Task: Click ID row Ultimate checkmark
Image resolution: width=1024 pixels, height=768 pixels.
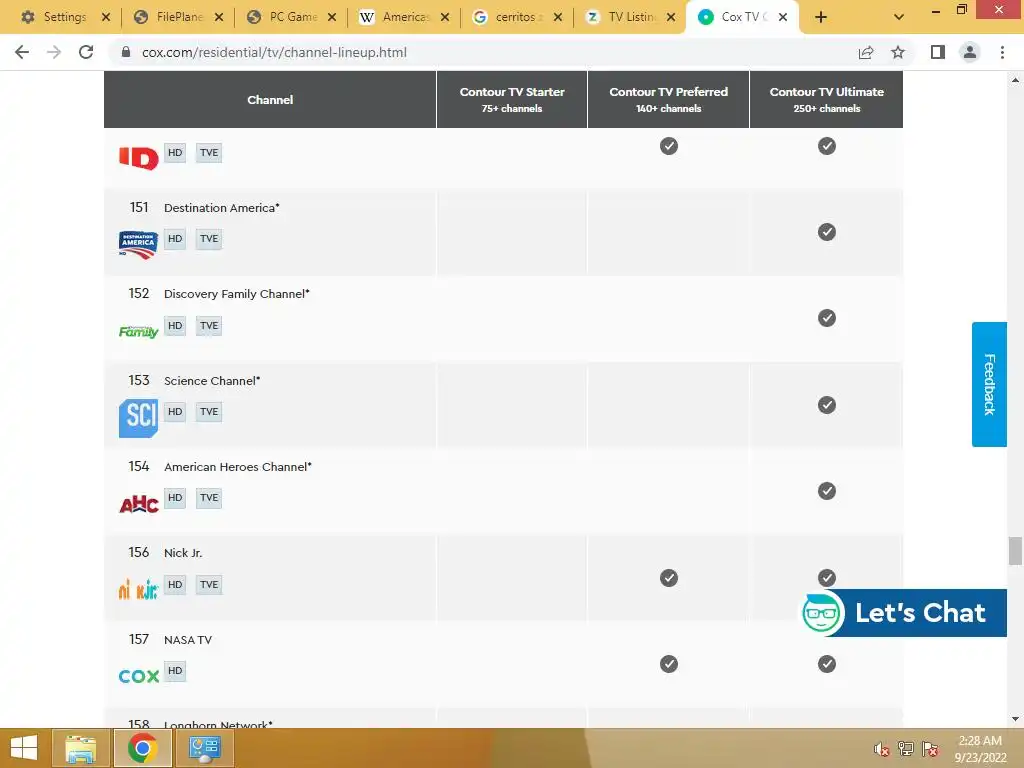Action: [x=827, y=146]
